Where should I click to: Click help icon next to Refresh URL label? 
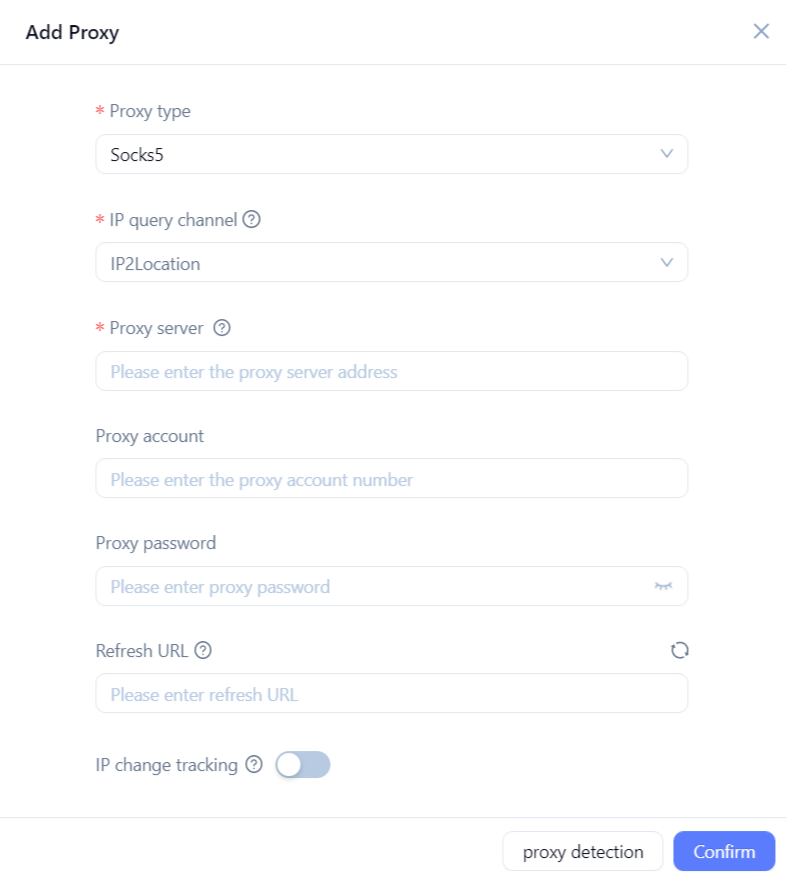(203, 651)
